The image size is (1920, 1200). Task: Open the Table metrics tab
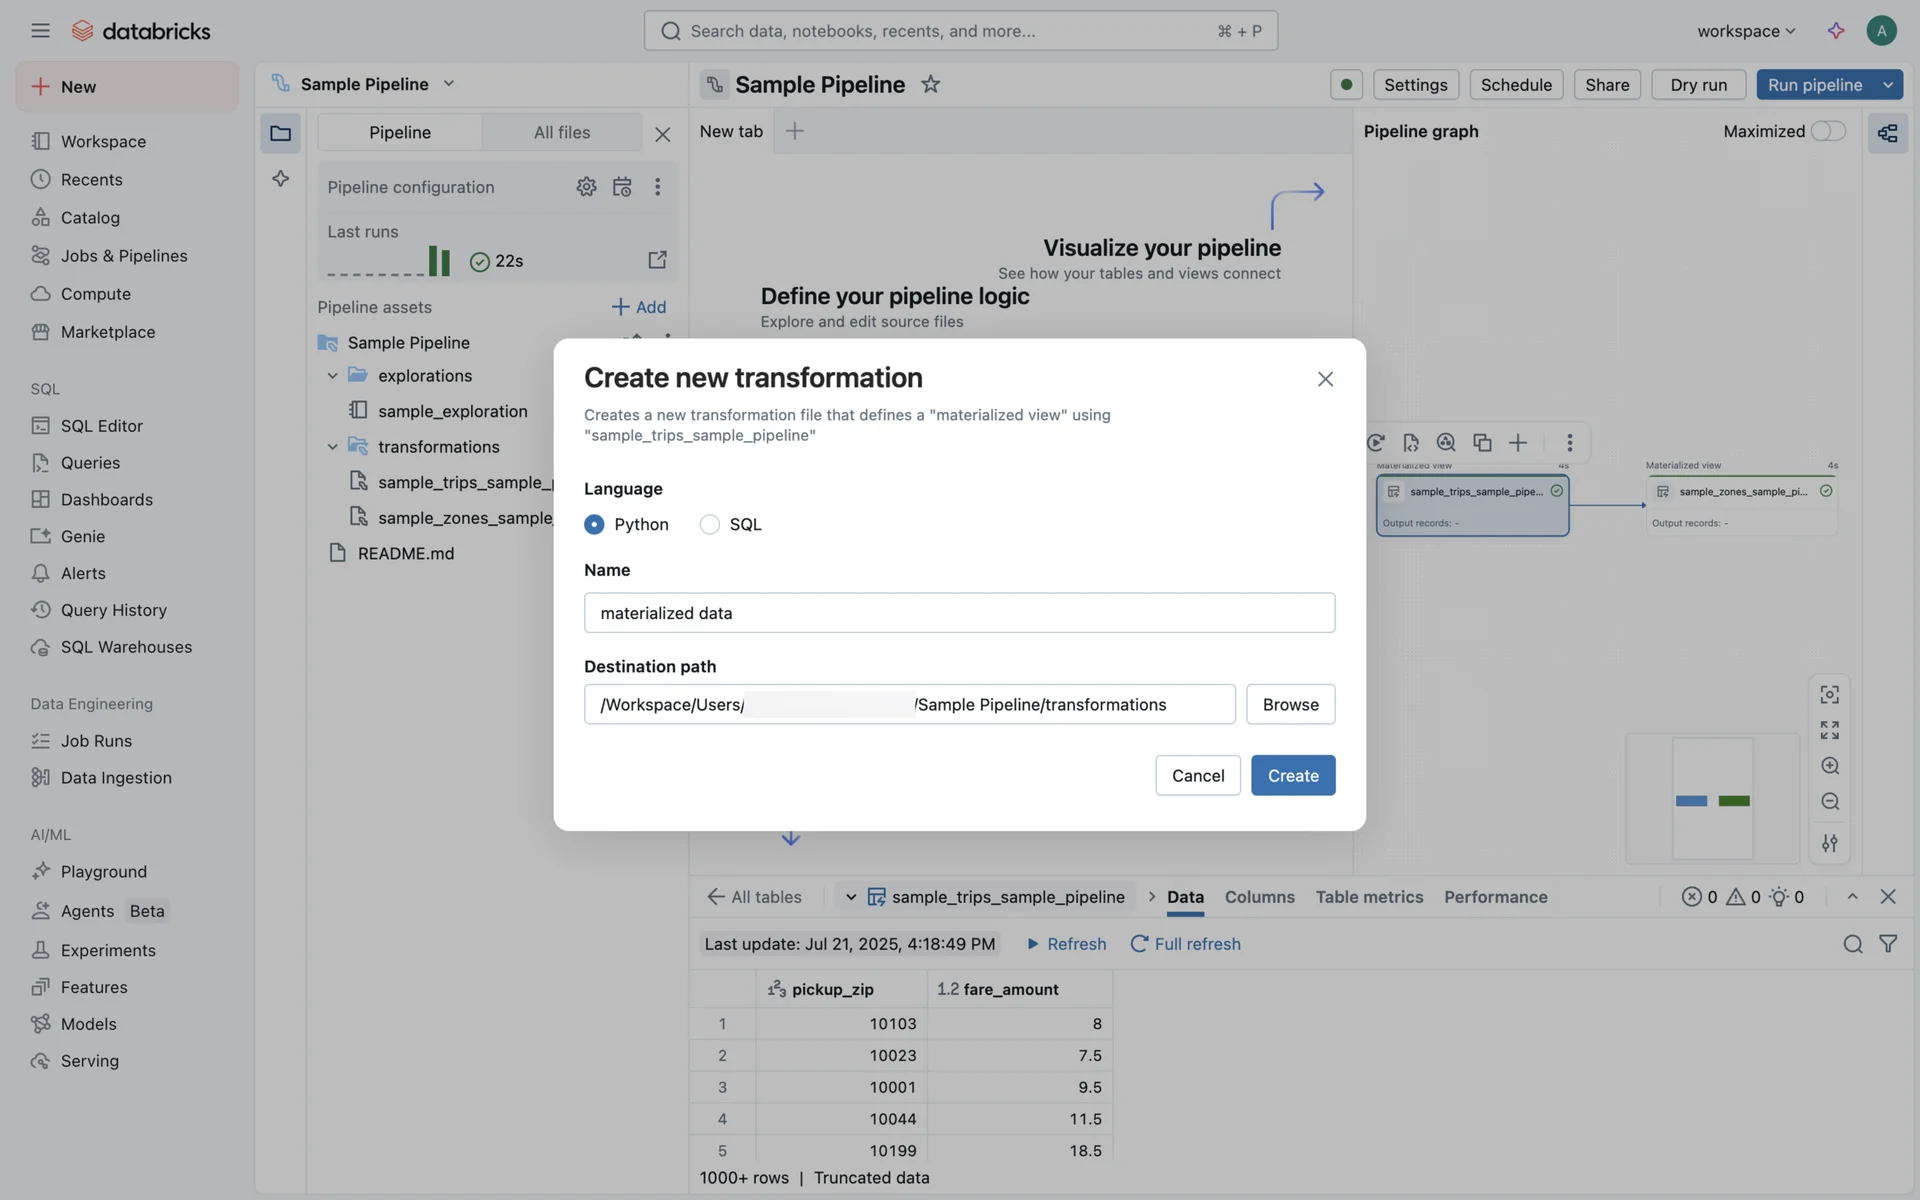click(x=1368, y=897)
